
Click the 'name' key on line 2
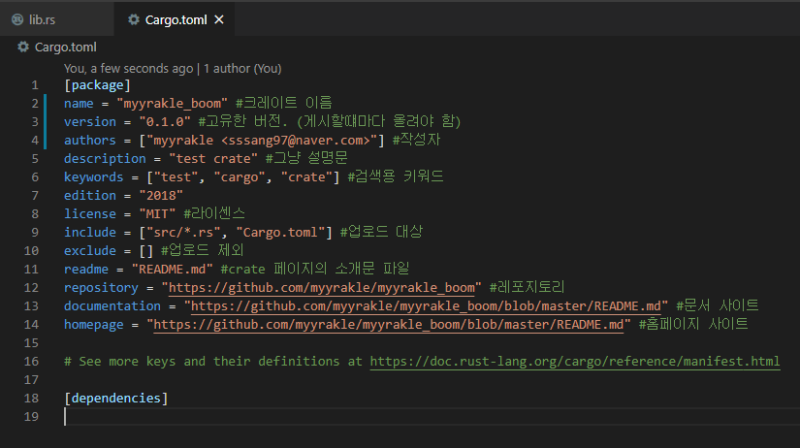(x=79, y=104)
